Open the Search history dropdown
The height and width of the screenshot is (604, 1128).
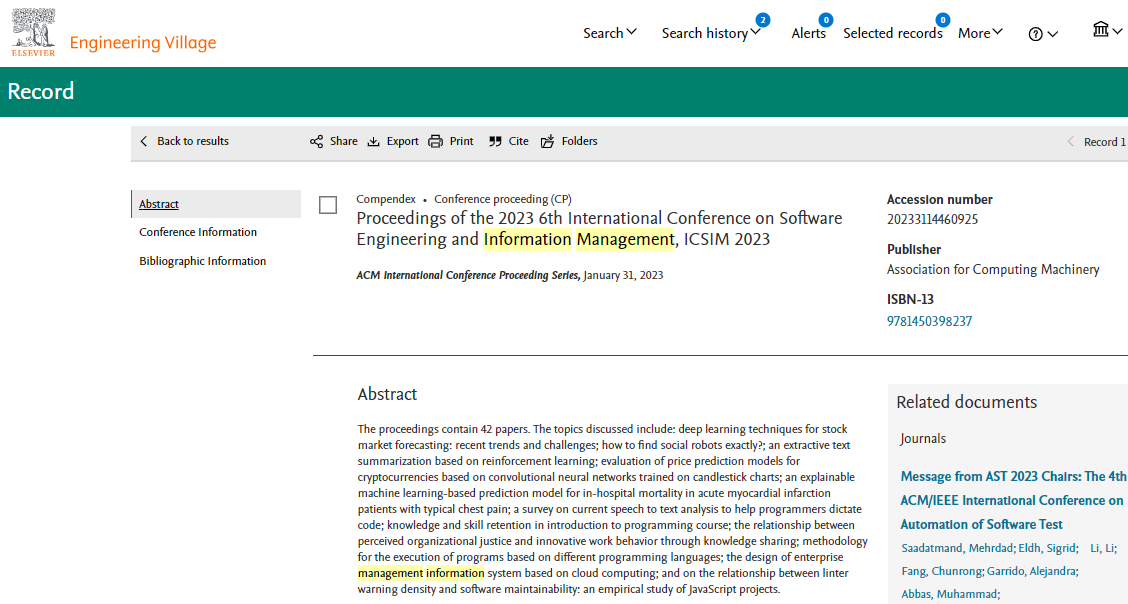(711, 33)
